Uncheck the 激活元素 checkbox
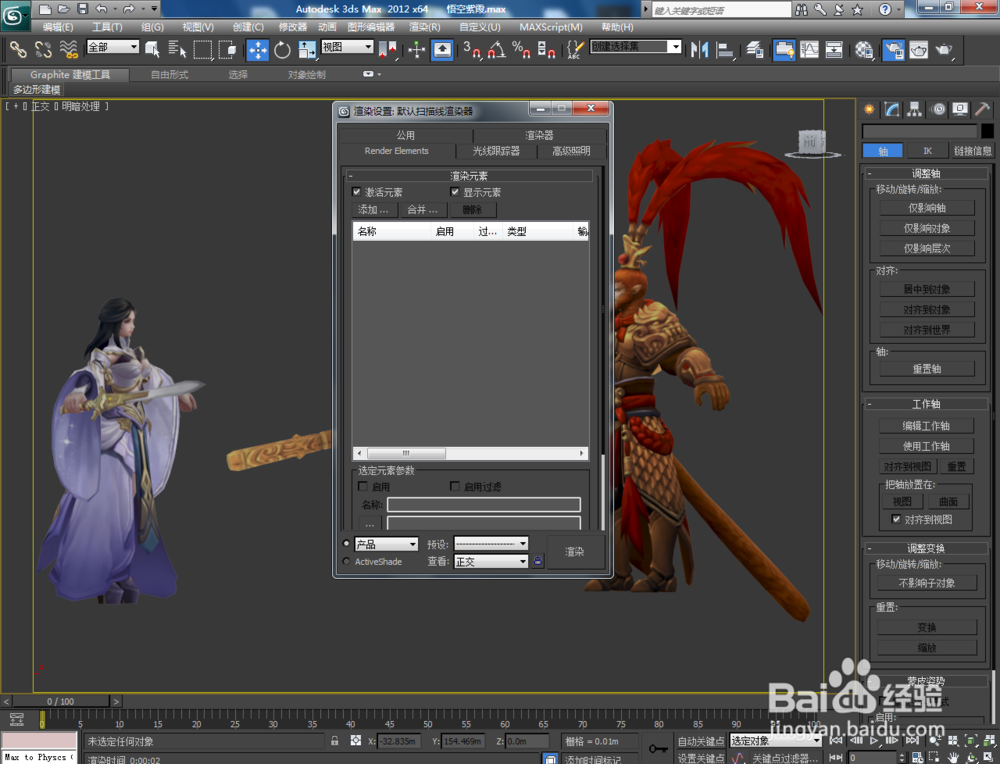 click(x=357, y=191)
